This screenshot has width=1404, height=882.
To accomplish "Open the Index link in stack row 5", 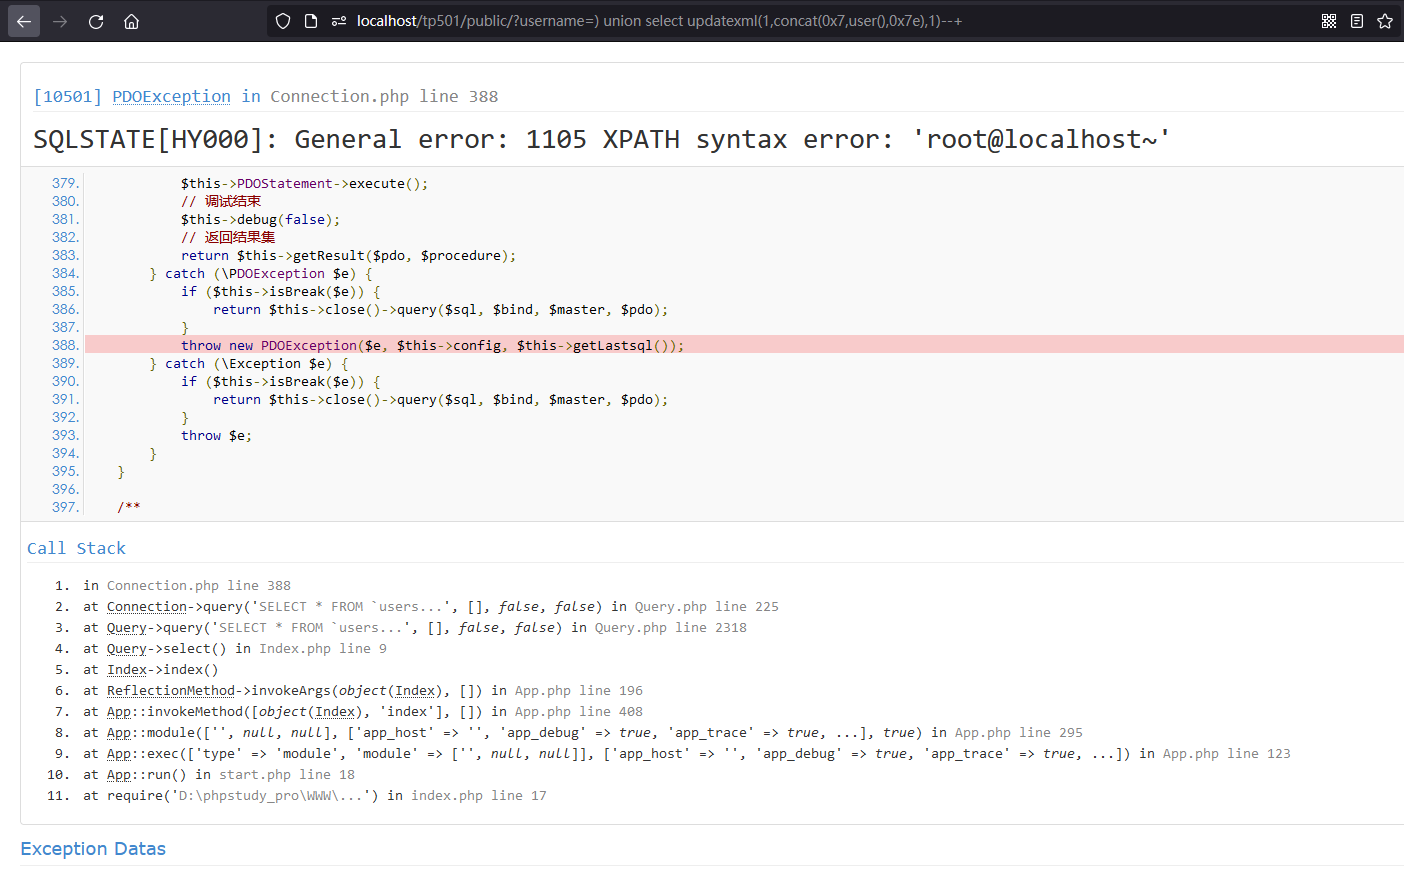I will 127,670.
